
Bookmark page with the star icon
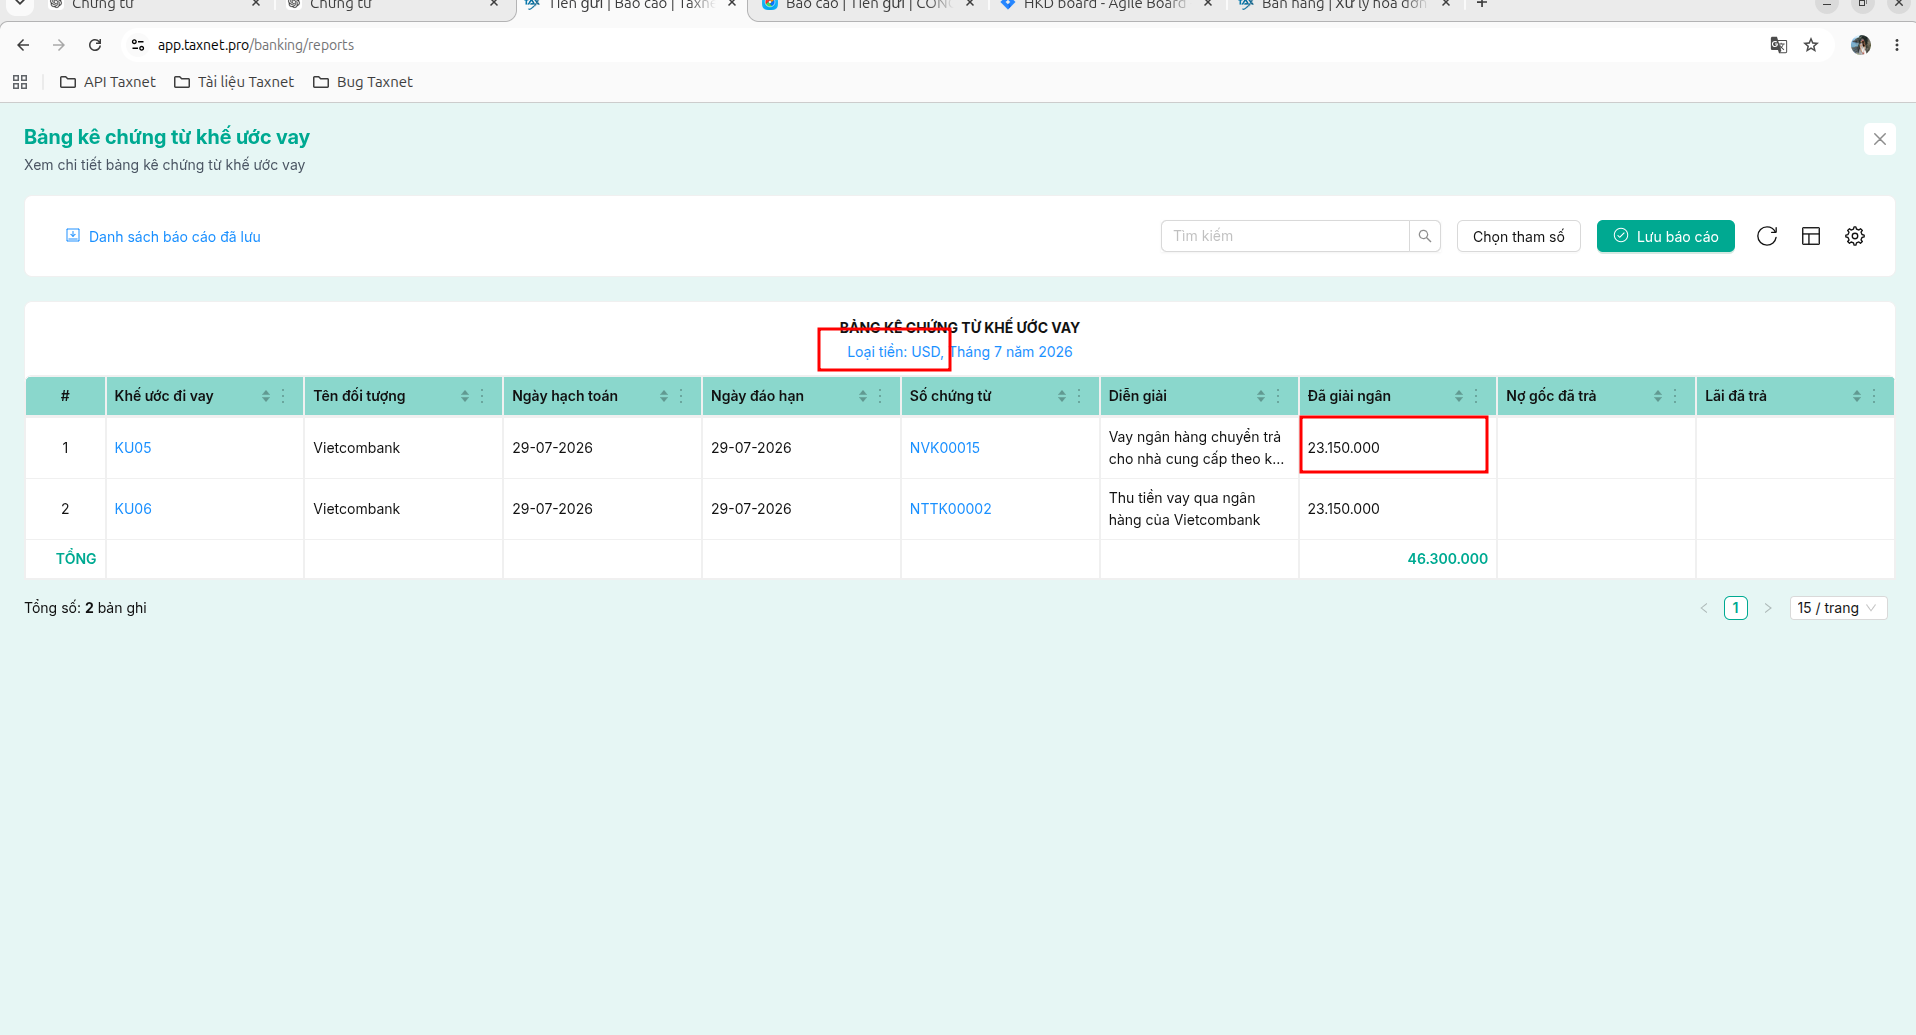[1811, 45]
